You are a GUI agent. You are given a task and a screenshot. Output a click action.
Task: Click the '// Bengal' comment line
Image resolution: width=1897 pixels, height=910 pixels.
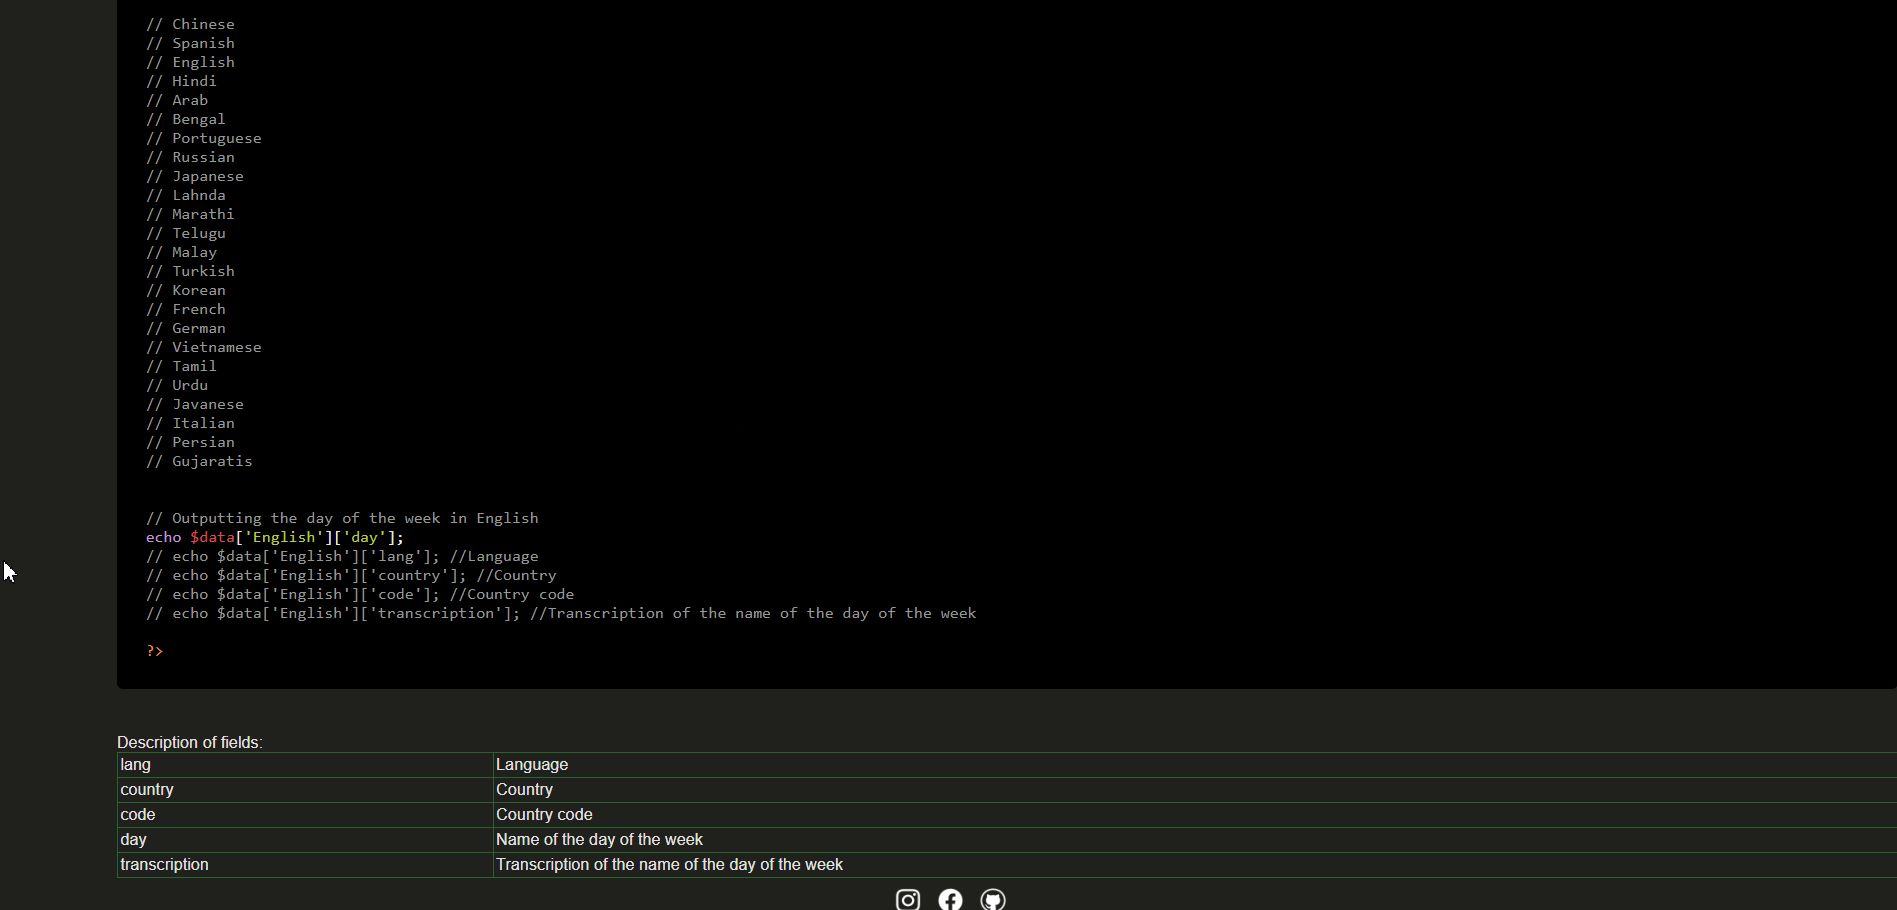pyautogui.click(x=186, y=119)
